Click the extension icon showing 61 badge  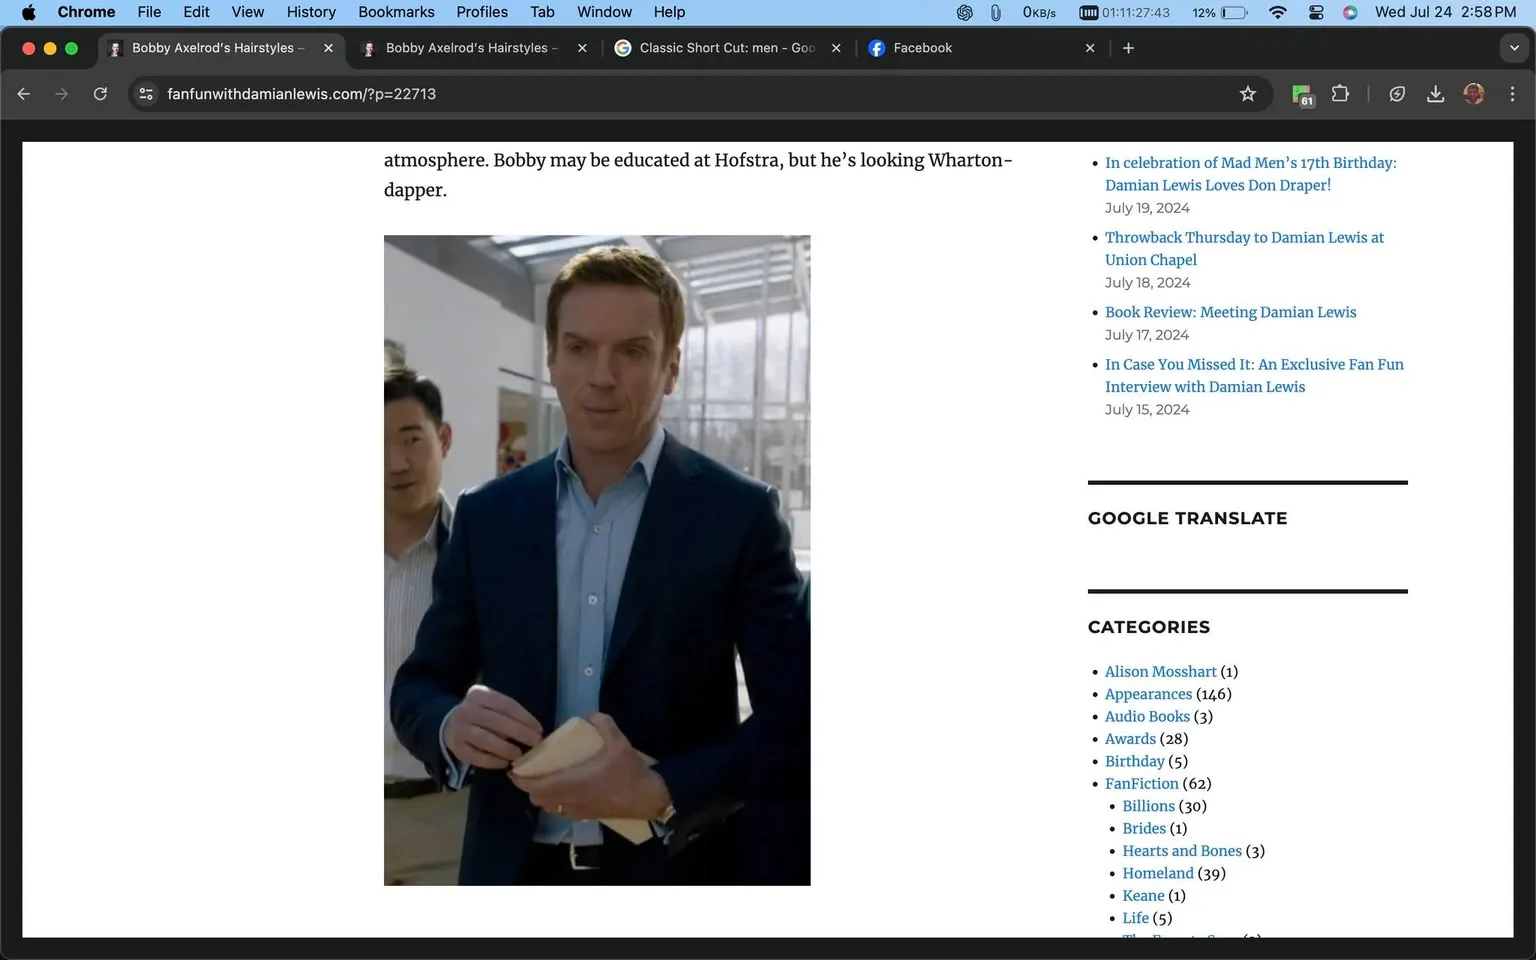coord(1301,93)
